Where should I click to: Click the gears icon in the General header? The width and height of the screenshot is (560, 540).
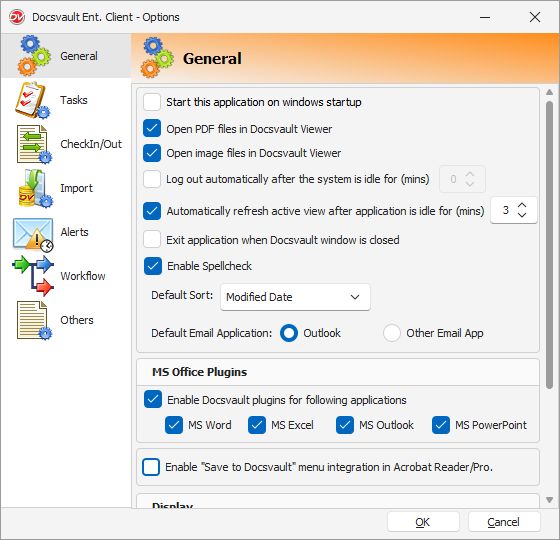click(x=157, y=58)
